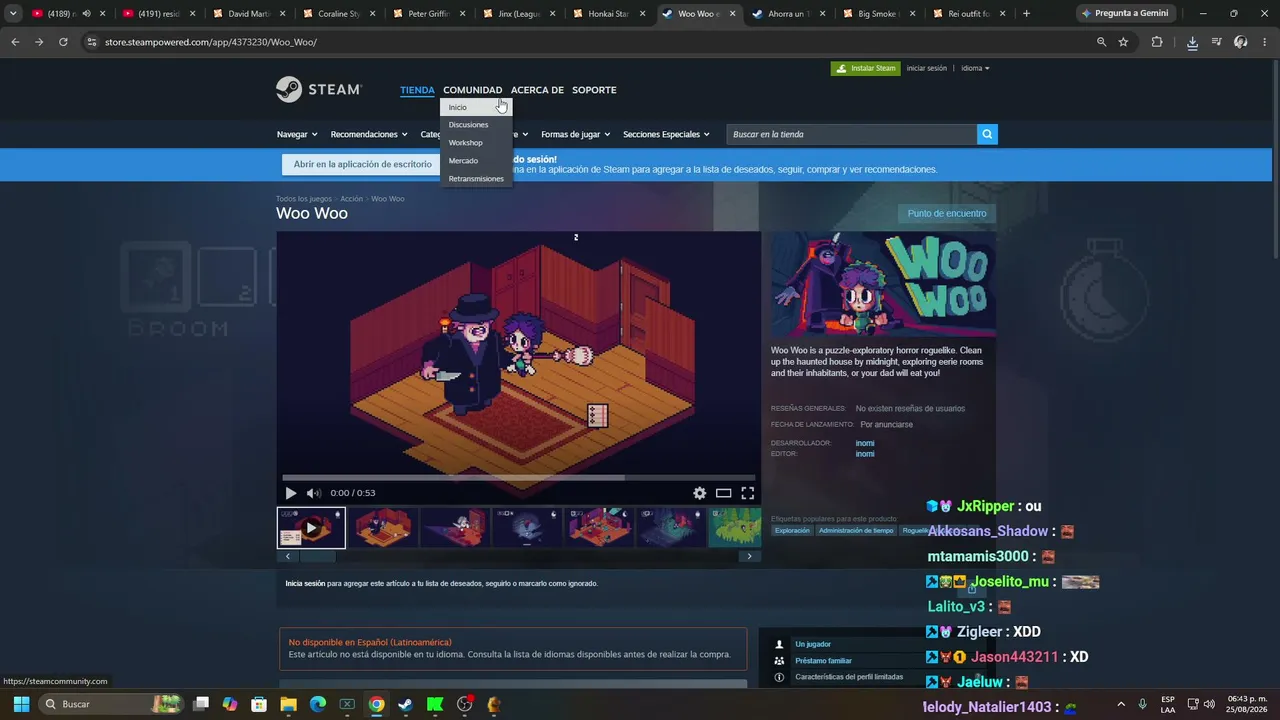The width and height of the screenshot is (1280, 720).
Task: Open a new browser tab
Action: tap(1026, 14)
